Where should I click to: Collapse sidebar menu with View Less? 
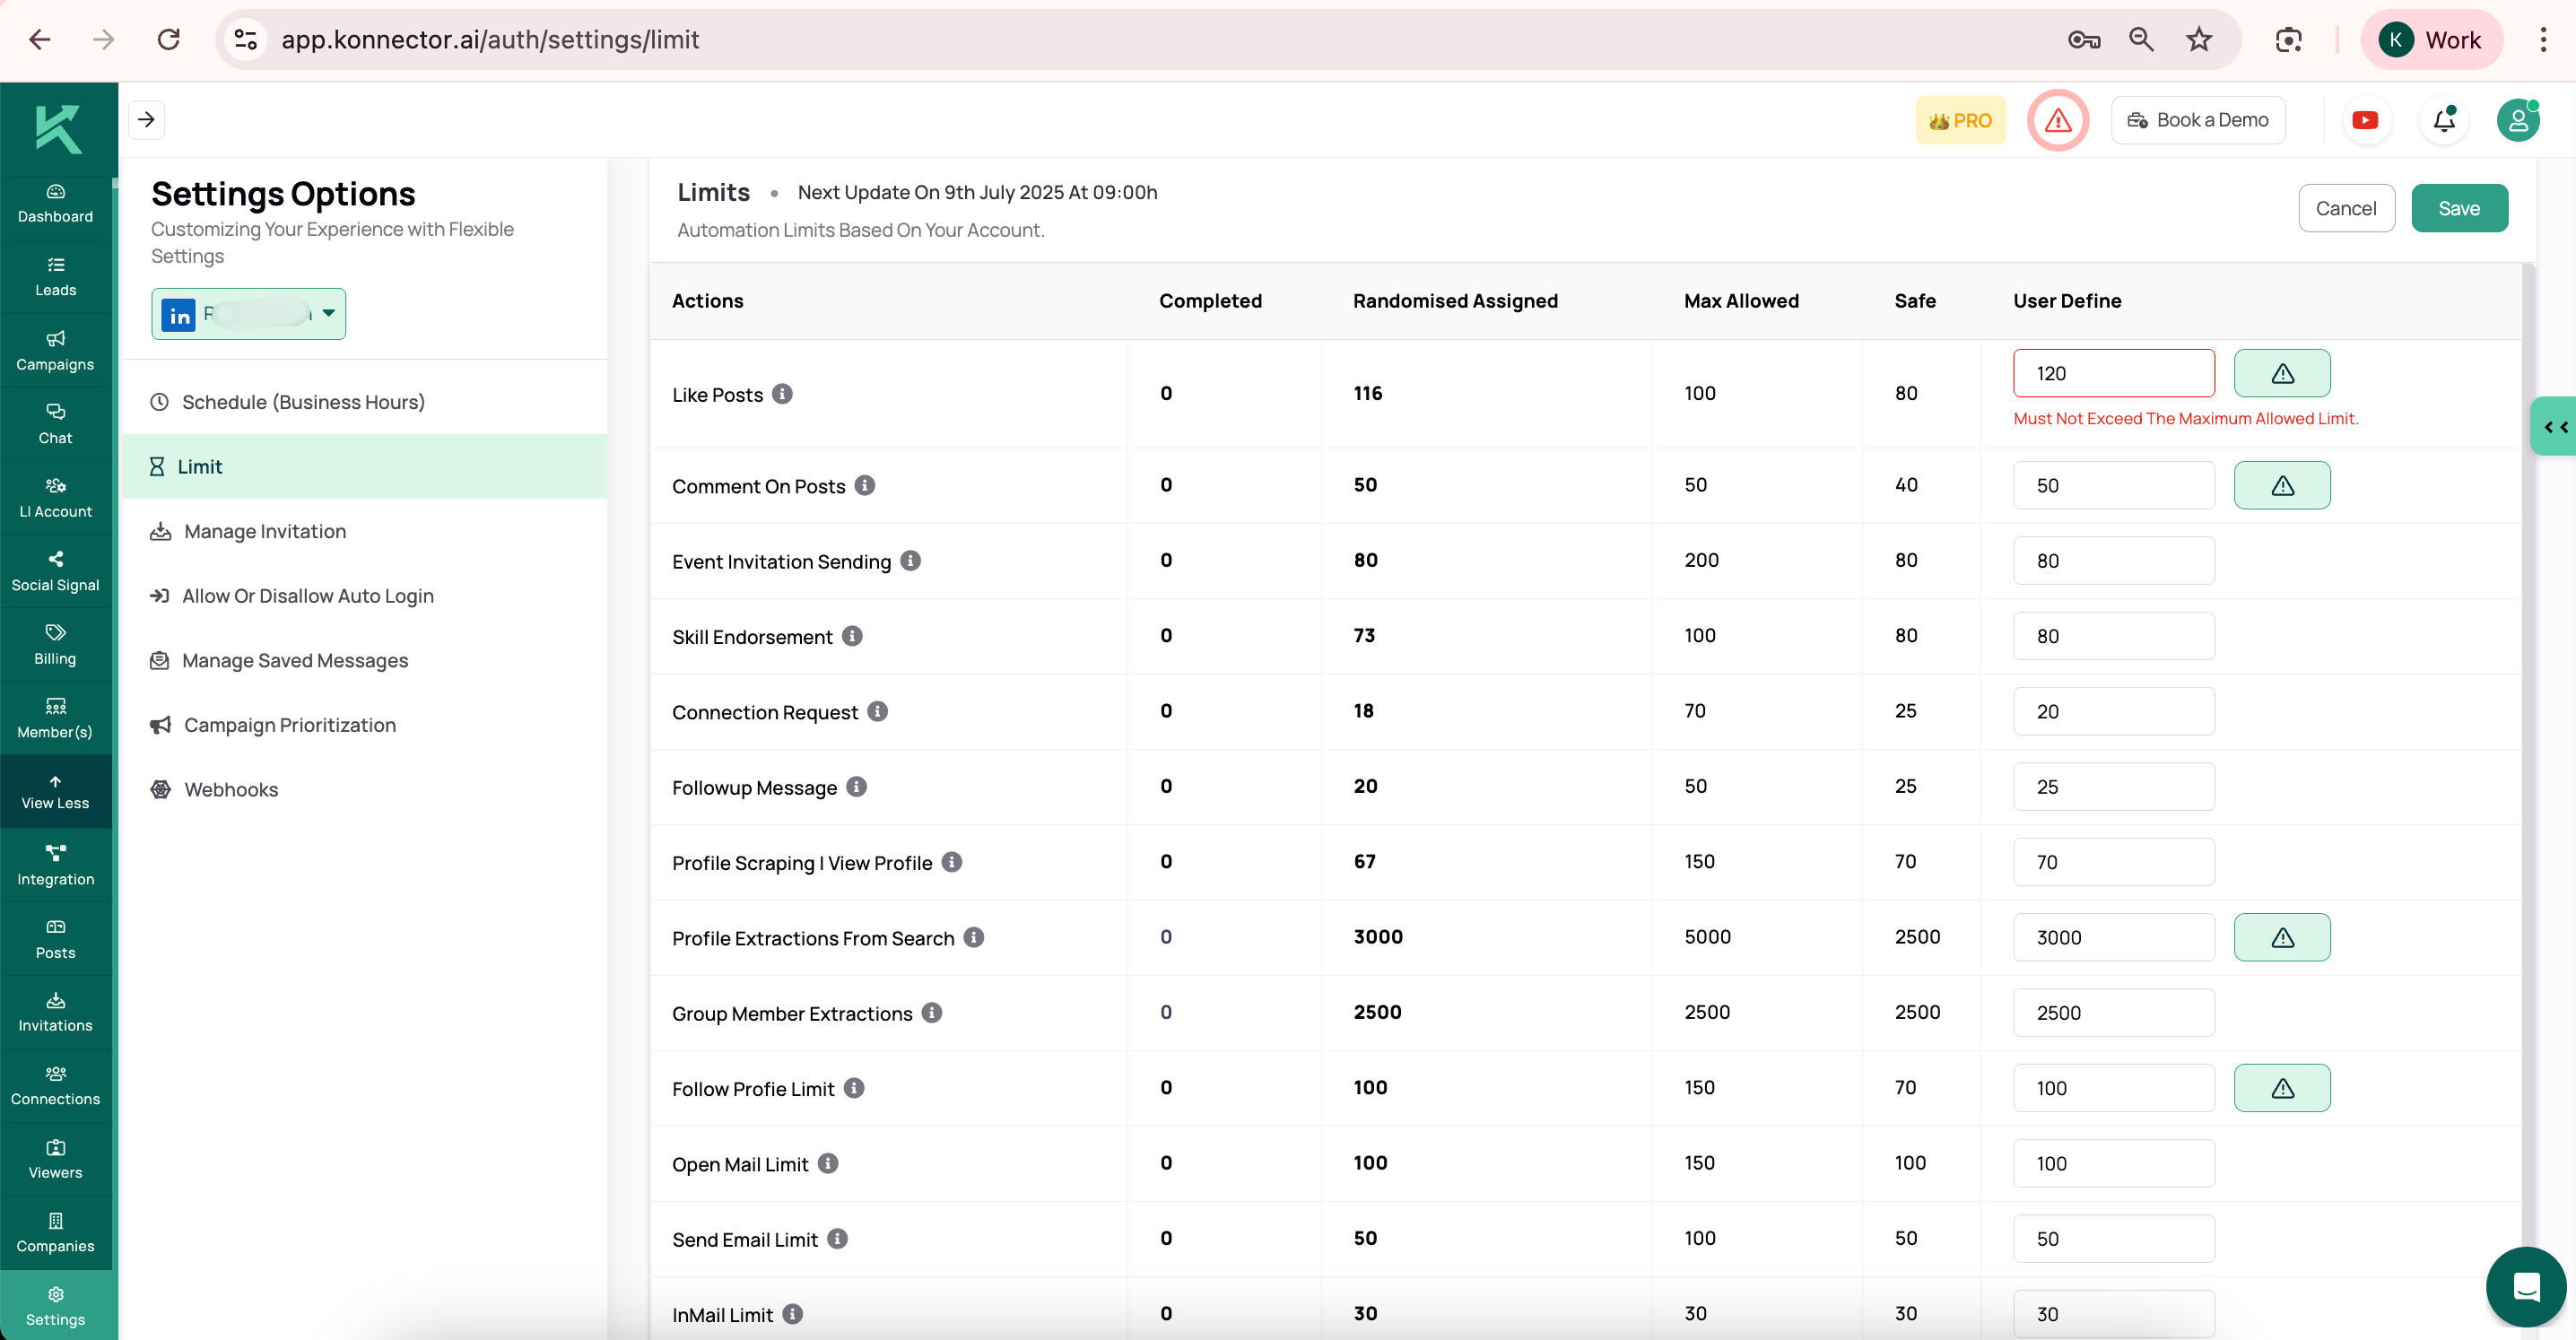pyautogui.click(x=55, y=792)
